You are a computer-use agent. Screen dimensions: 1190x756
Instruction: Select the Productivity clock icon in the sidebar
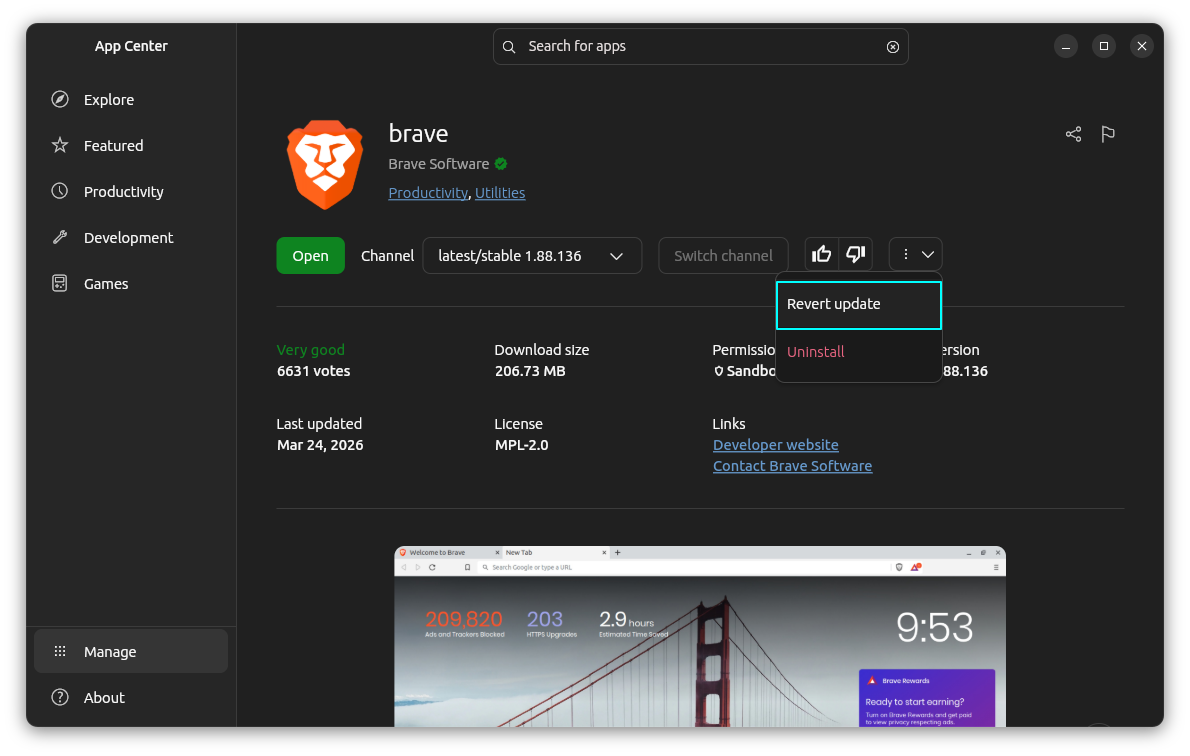click(x=61, y=191)
